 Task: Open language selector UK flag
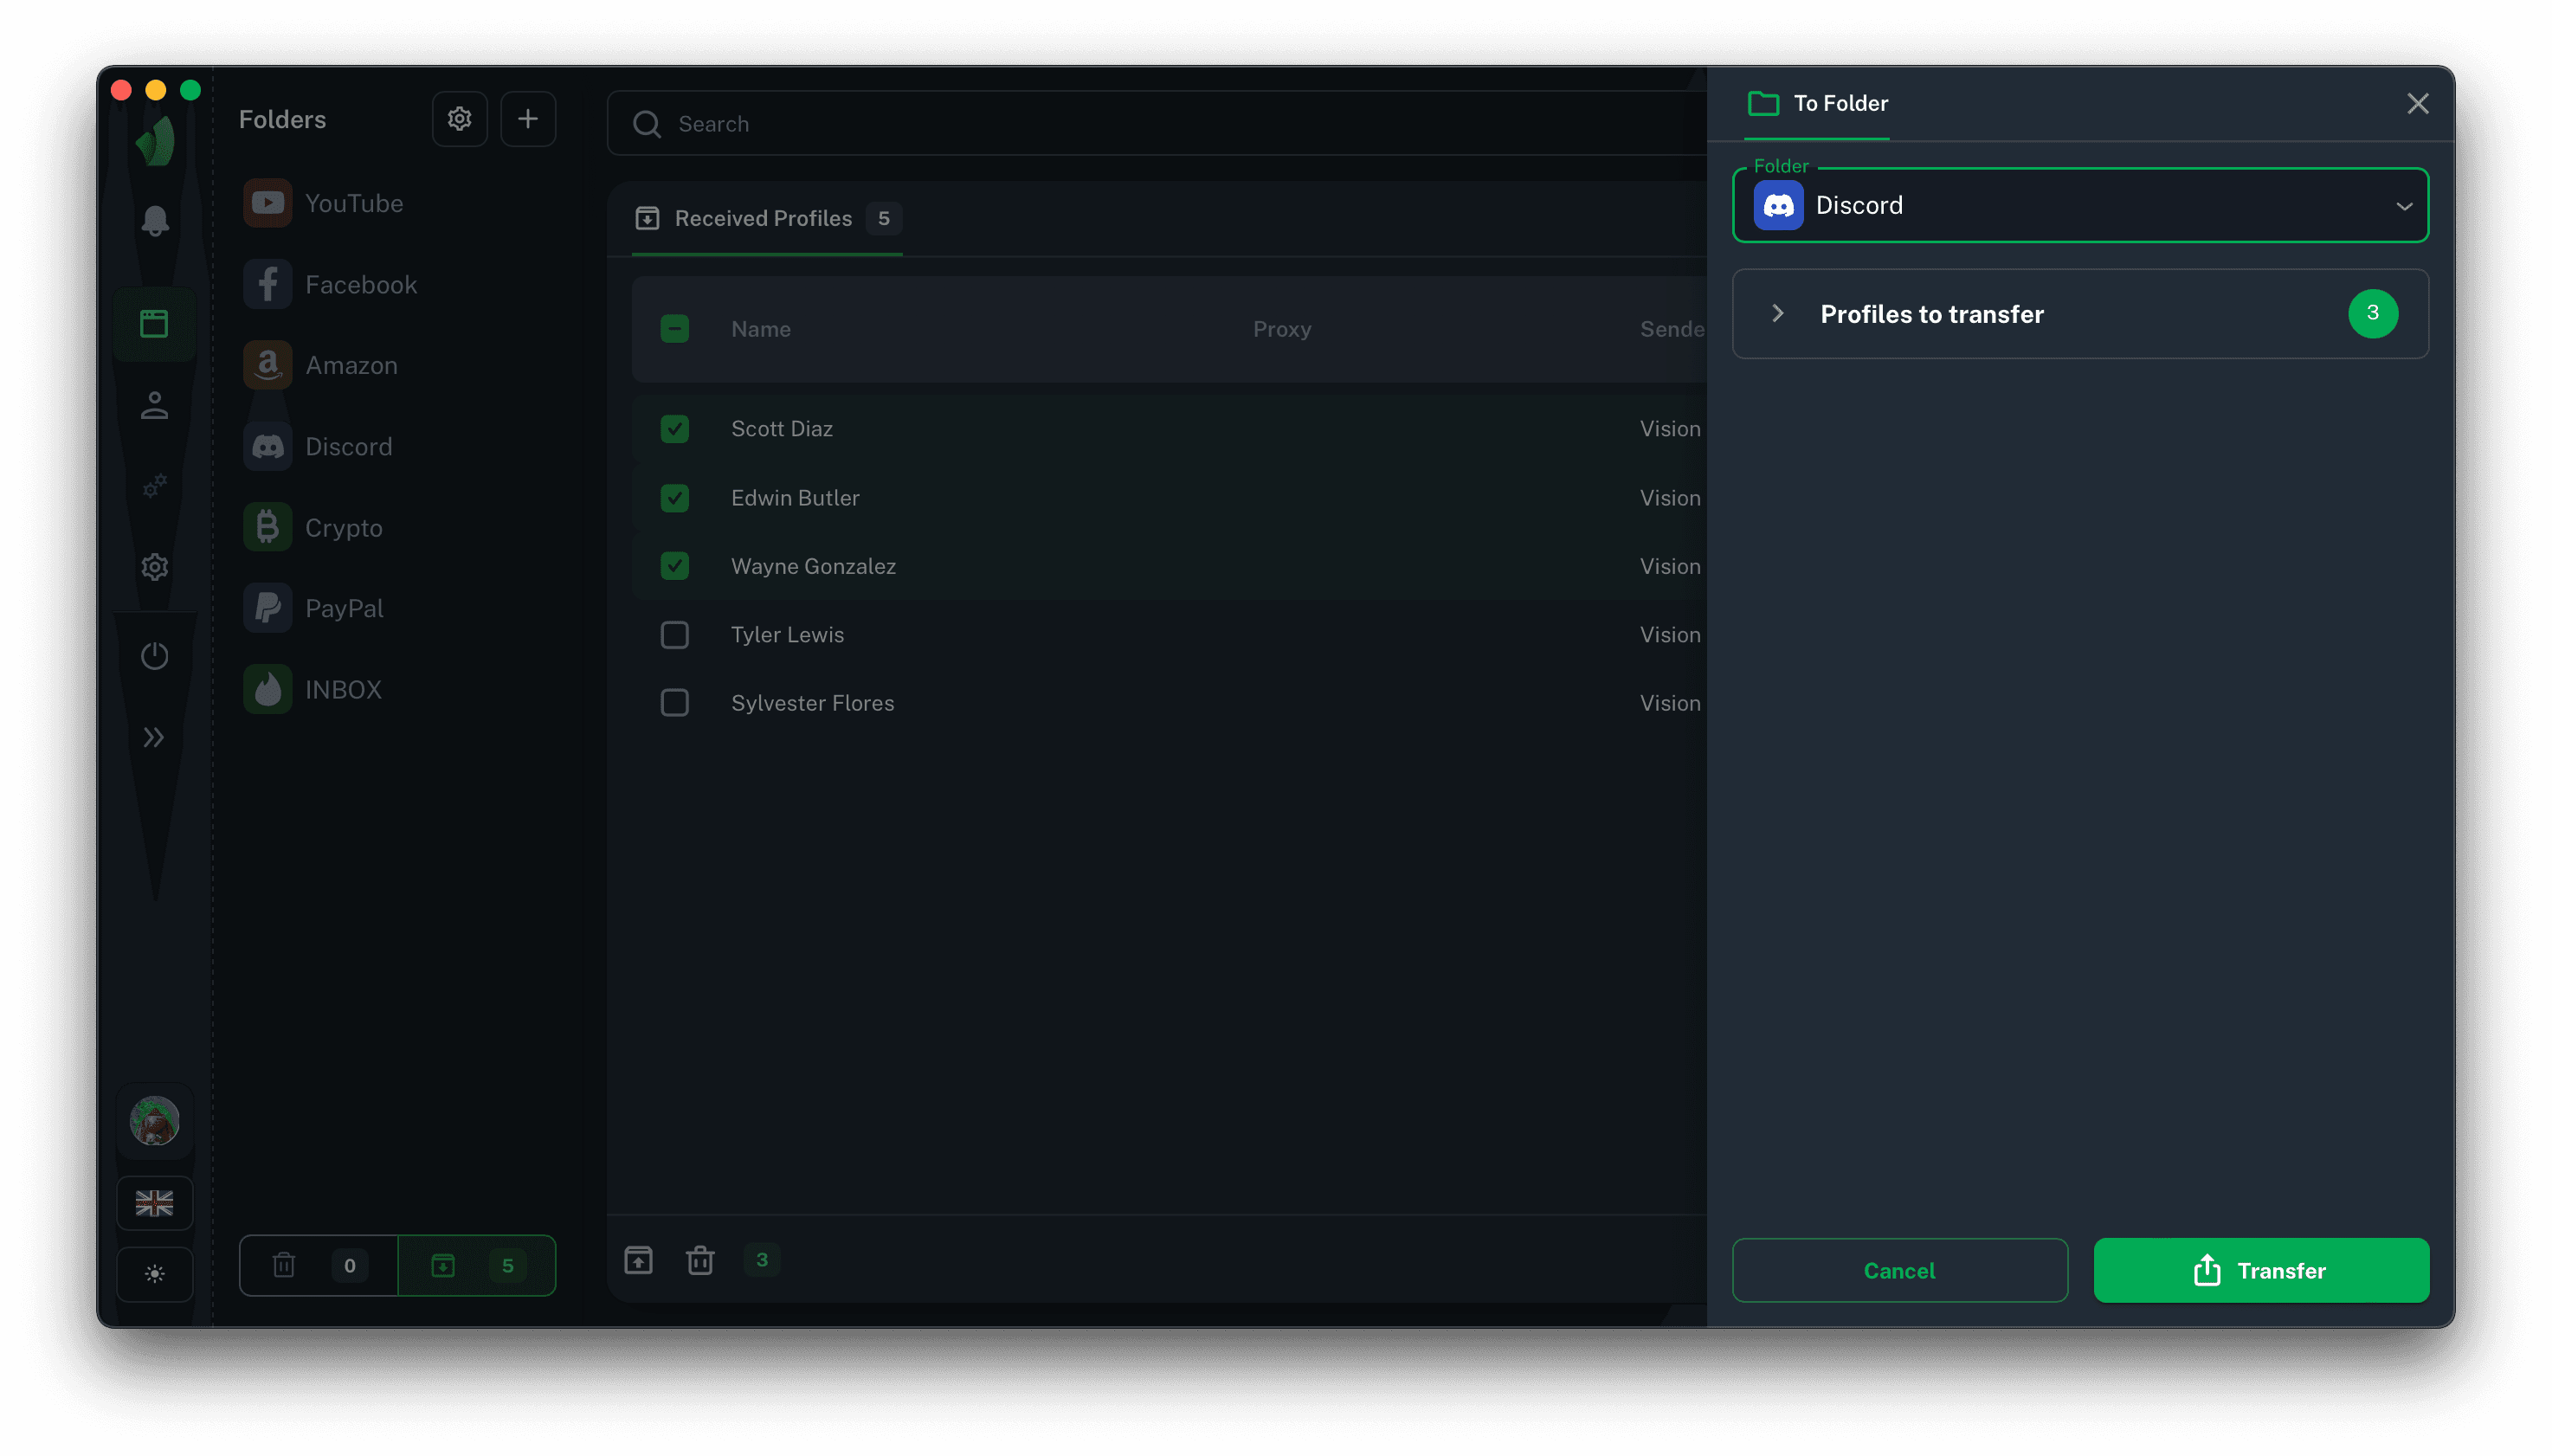(x=154, y=1202)
